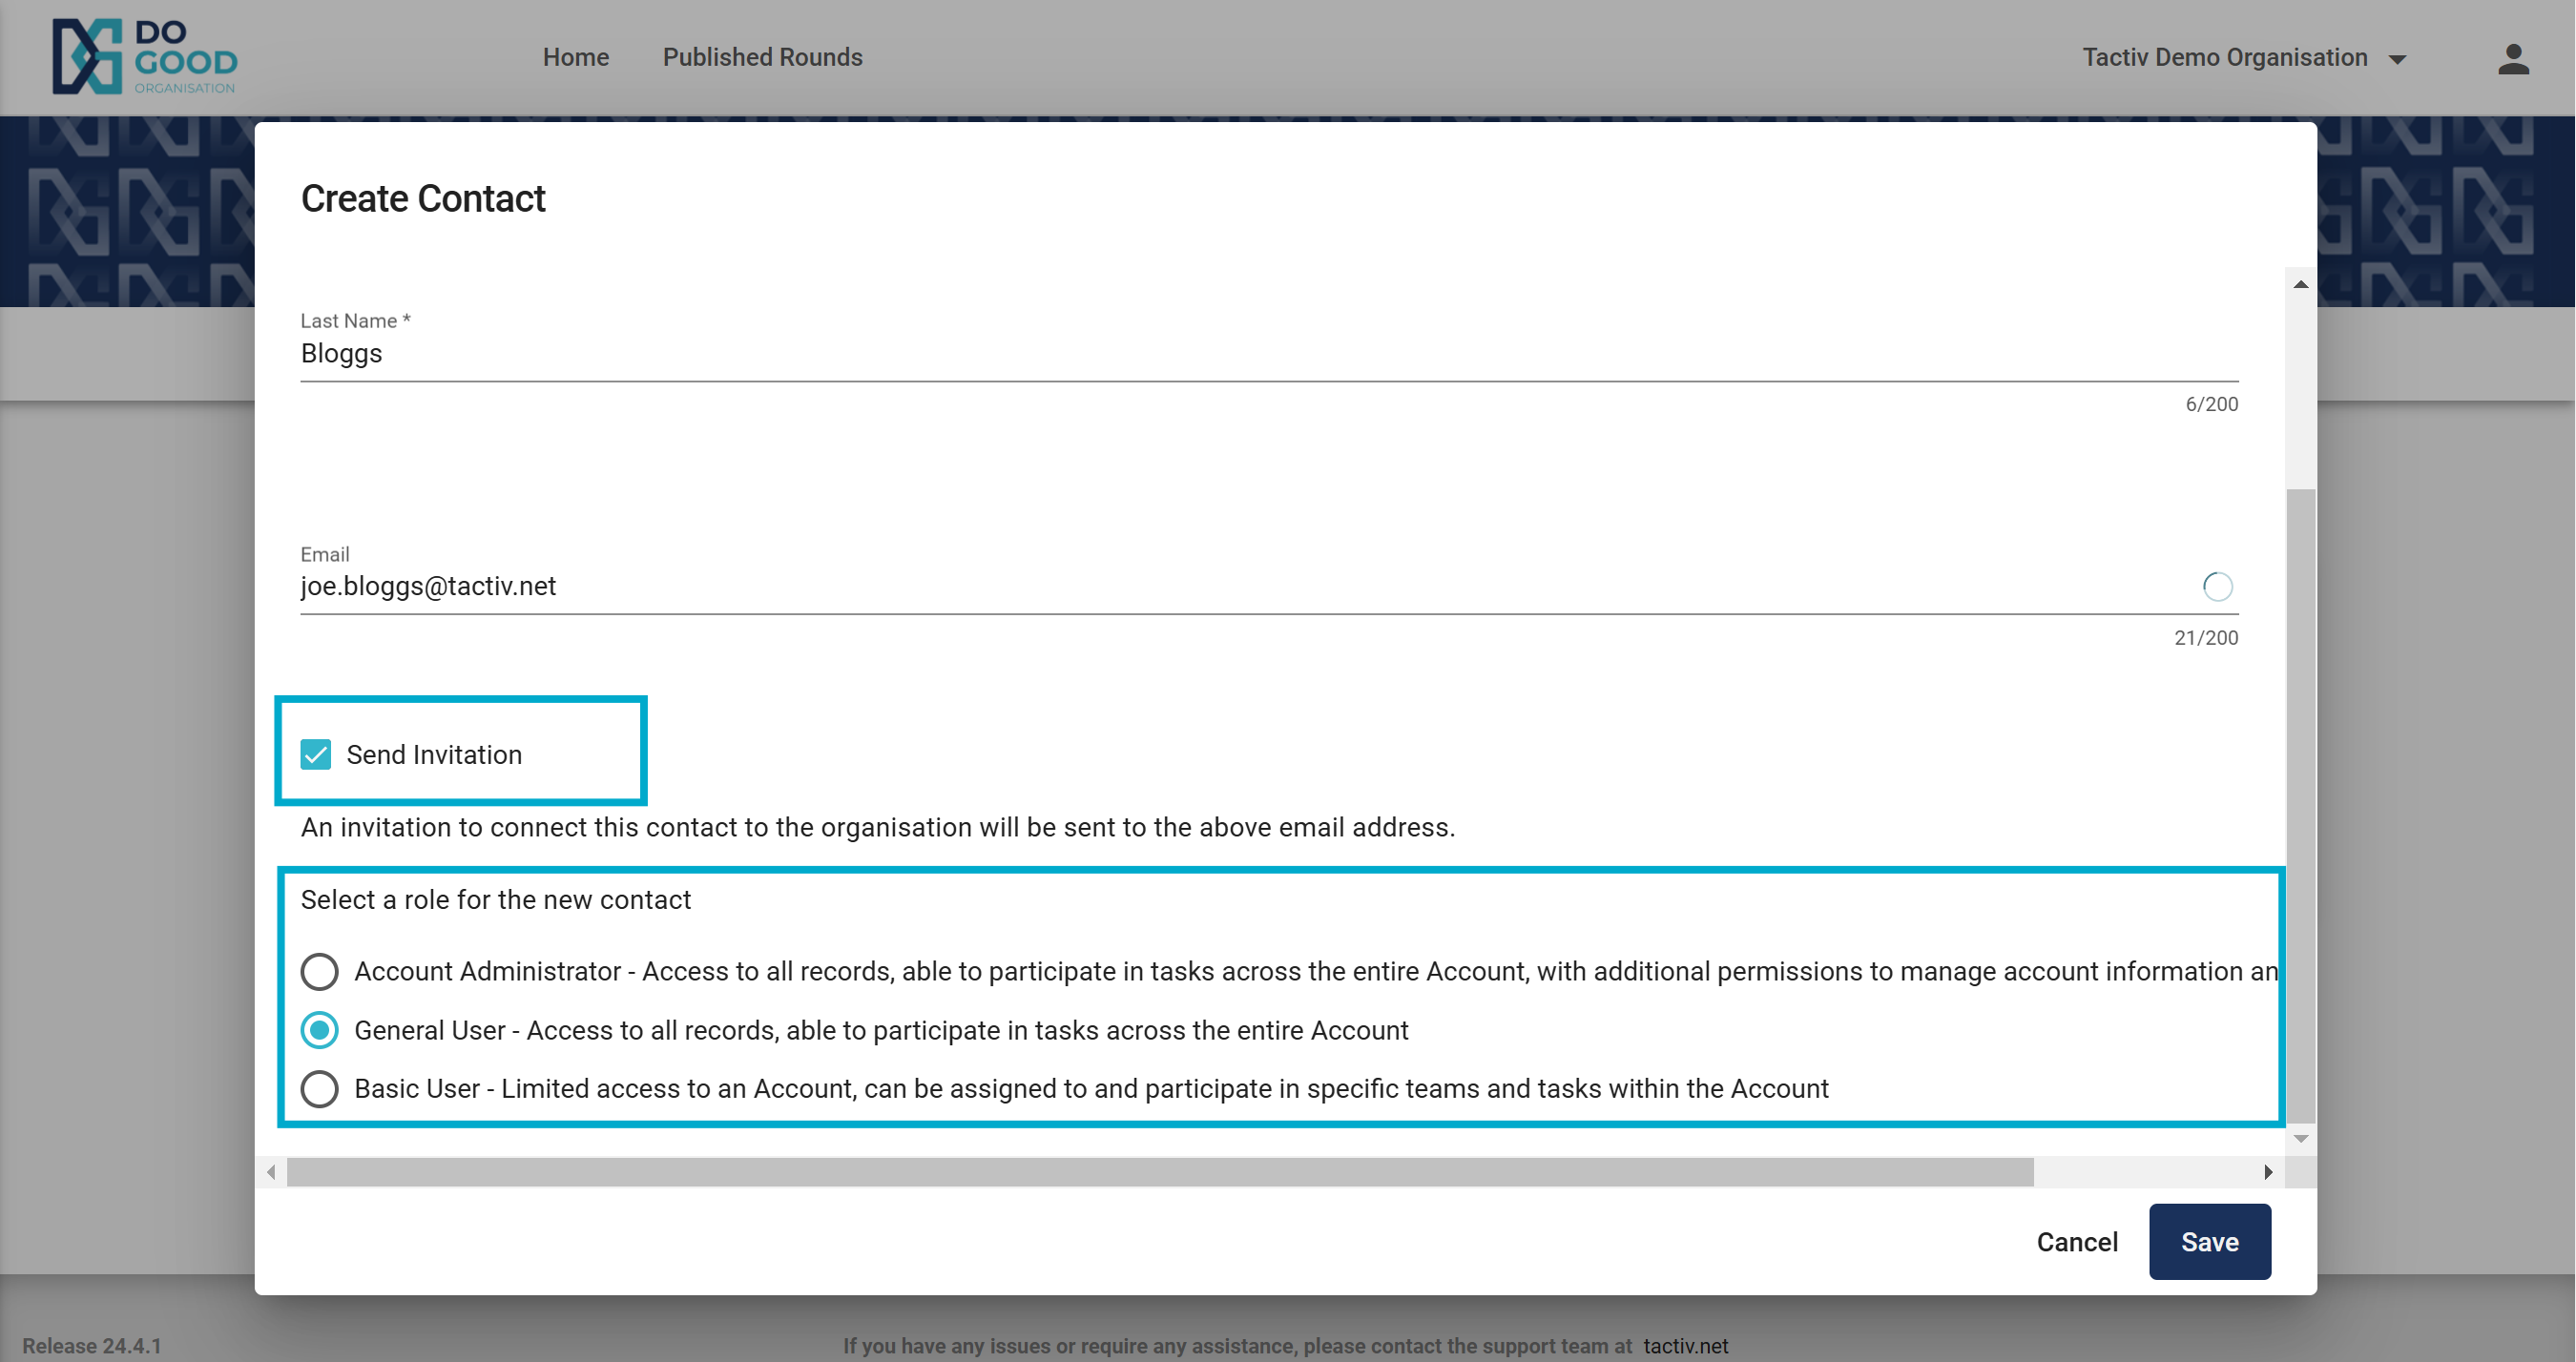Click the scroll down arrow in dialog
Image resolution: width=2576 pixels, height=1362 pixels.
click(2300, 1139)
